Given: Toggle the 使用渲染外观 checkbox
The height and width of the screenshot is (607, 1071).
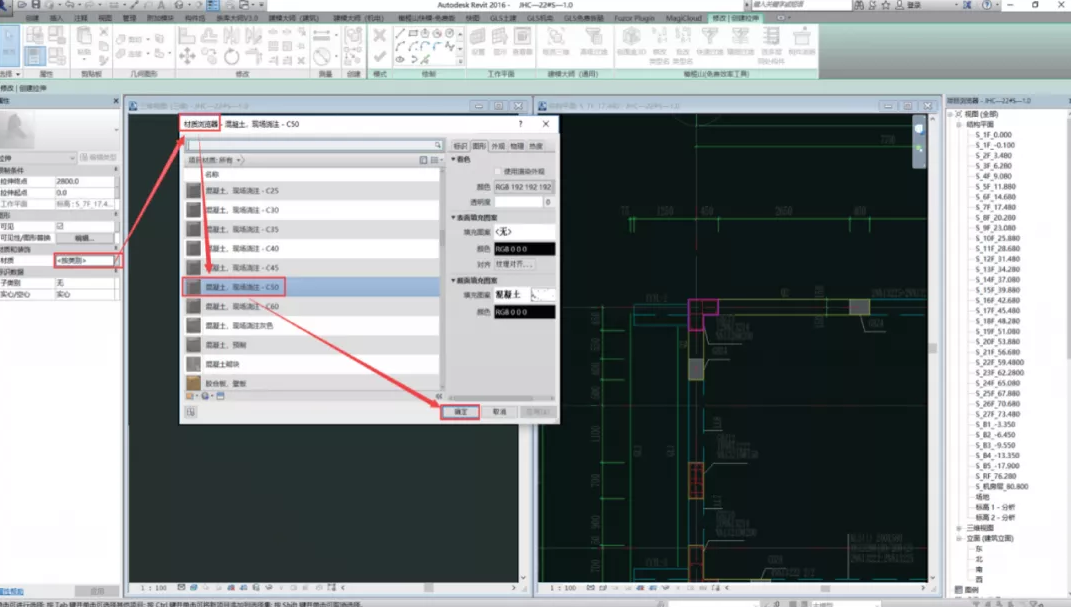Looking at the screenshot, I should click(499, 172).
